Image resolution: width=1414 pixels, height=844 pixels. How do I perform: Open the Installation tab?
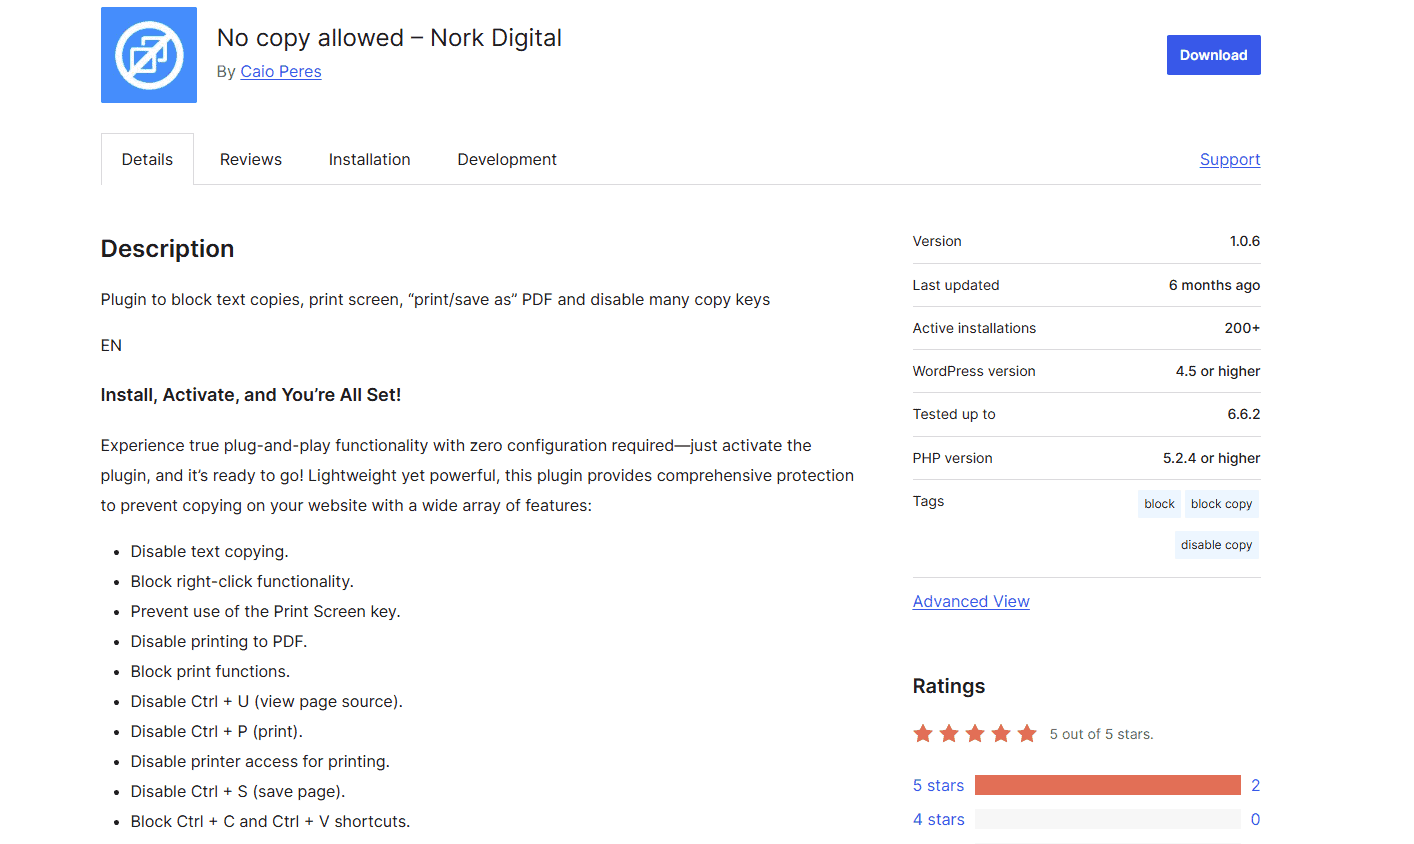pos(370,159)
